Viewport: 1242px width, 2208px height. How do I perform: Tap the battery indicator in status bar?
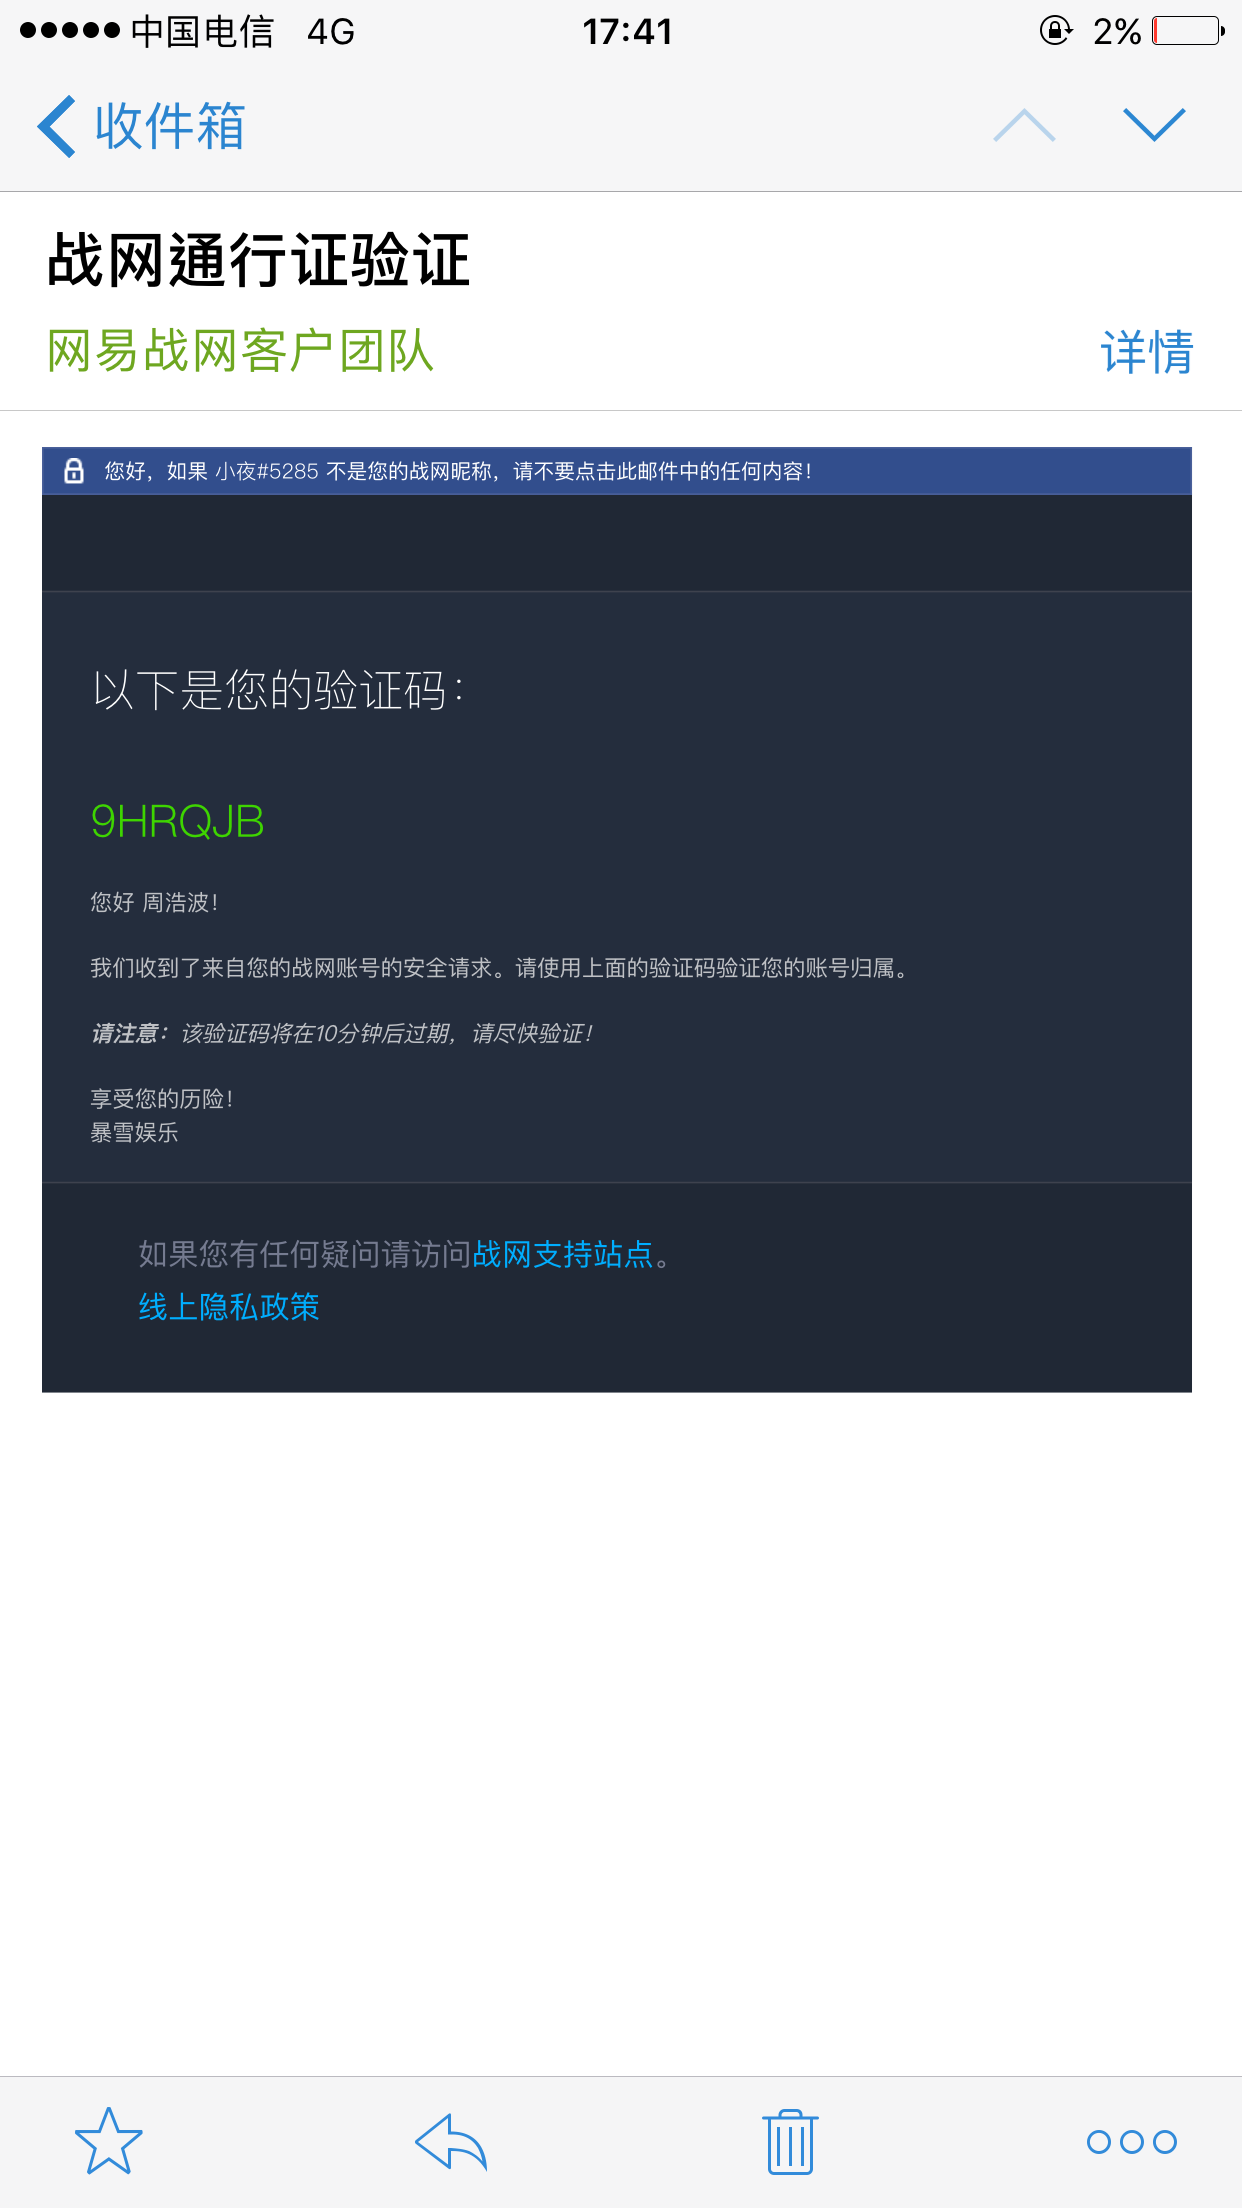pyautogui.click(x=1189, y=31)
